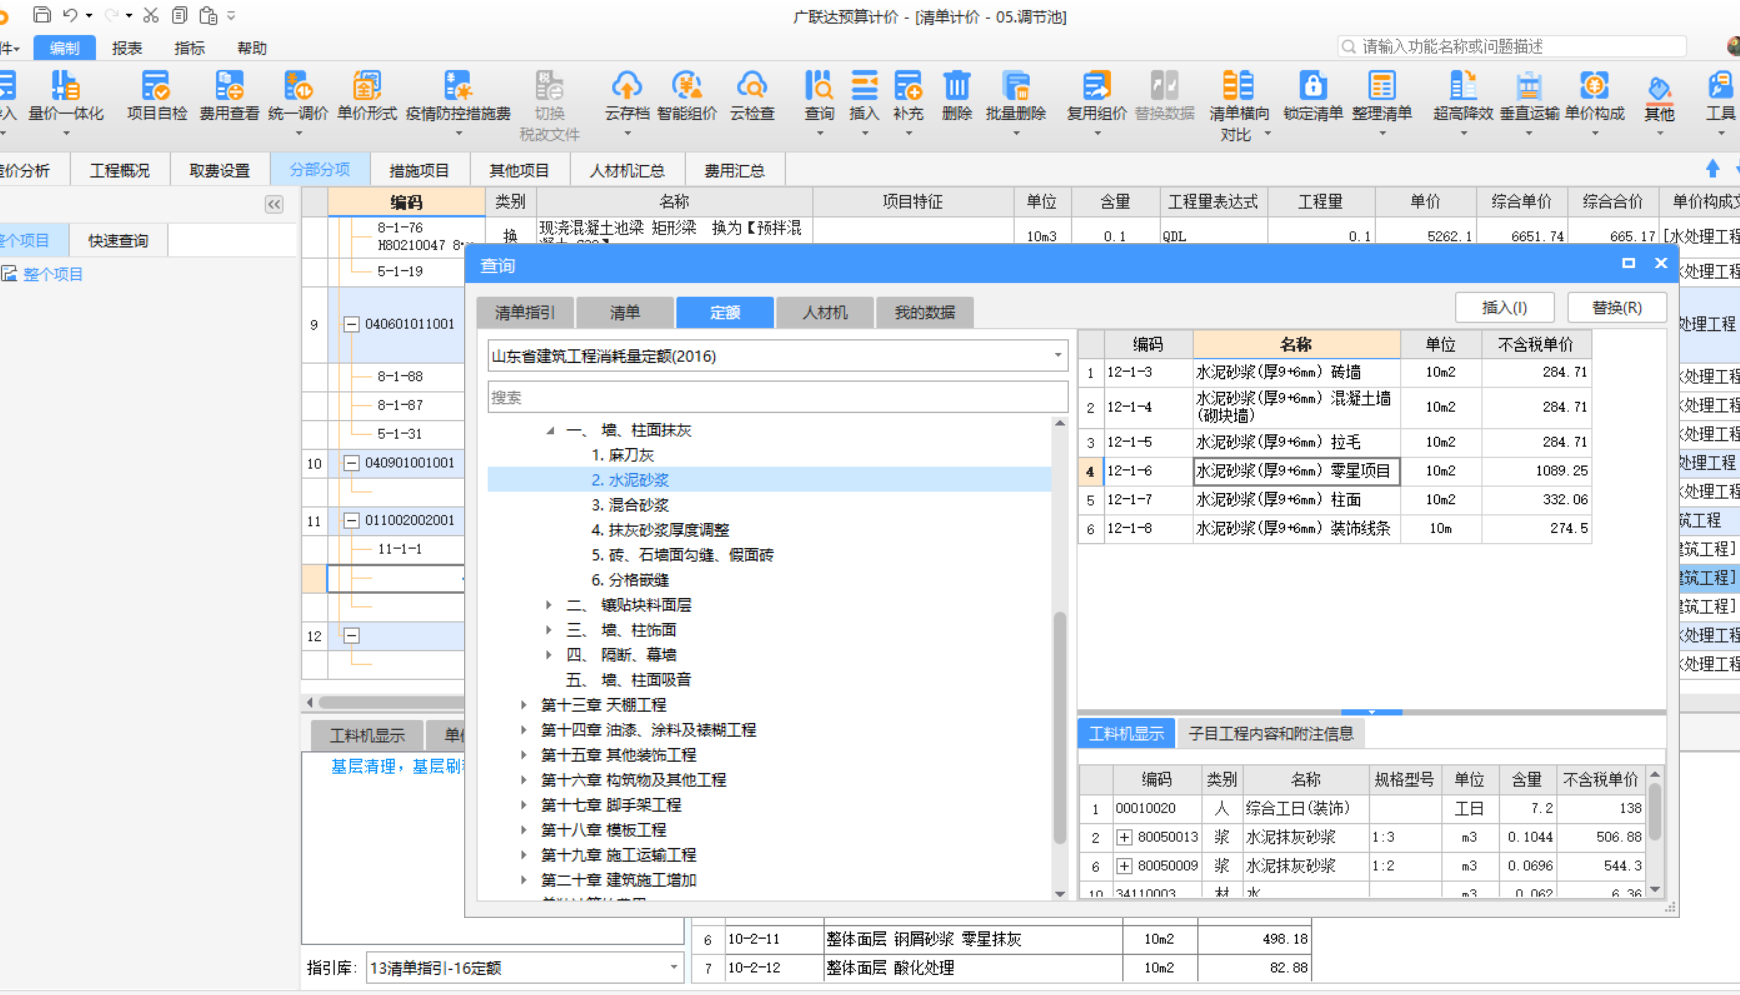Click the save icon in title bar
Image resolution: width=1740 pixels, height=995 pixels.
[42, 15]
